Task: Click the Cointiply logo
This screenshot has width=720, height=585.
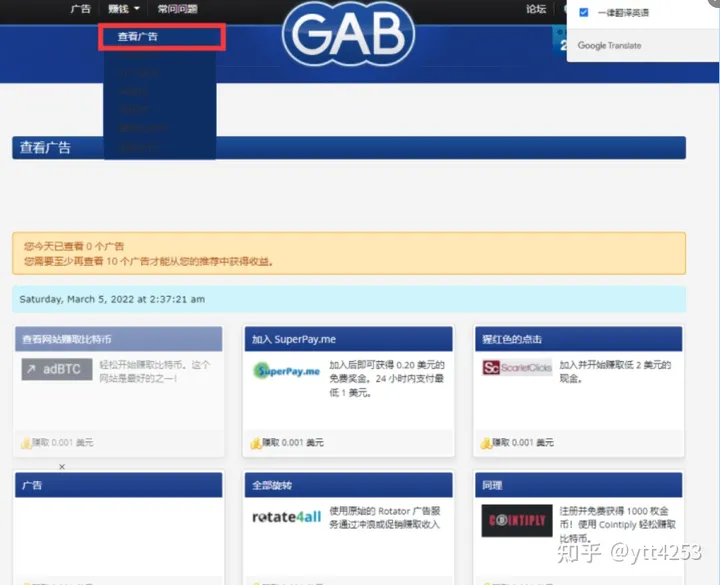Action: (x=517, y=521)
